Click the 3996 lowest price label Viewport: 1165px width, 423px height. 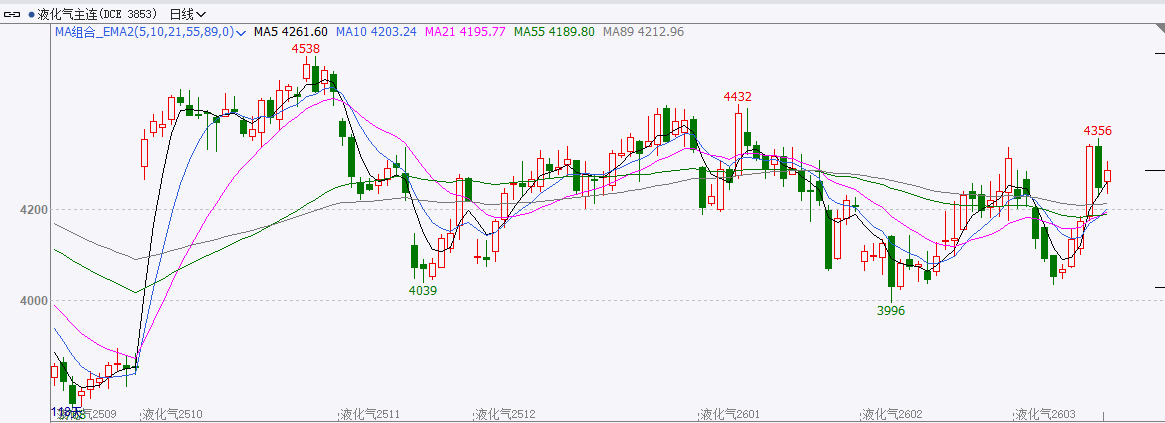click(x=890, y=311)
